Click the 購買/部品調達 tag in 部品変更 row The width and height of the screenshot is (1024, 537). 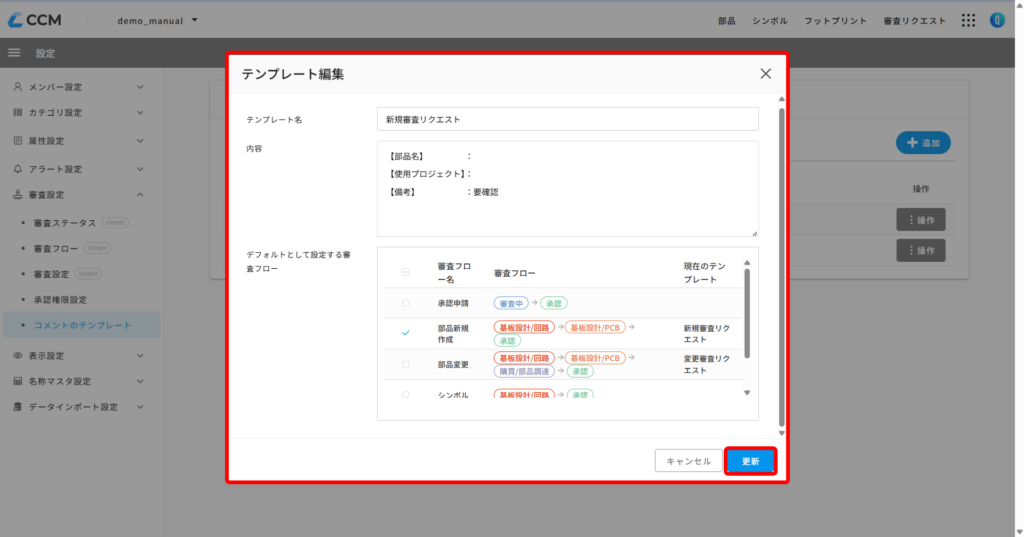[x=524, y=371]
